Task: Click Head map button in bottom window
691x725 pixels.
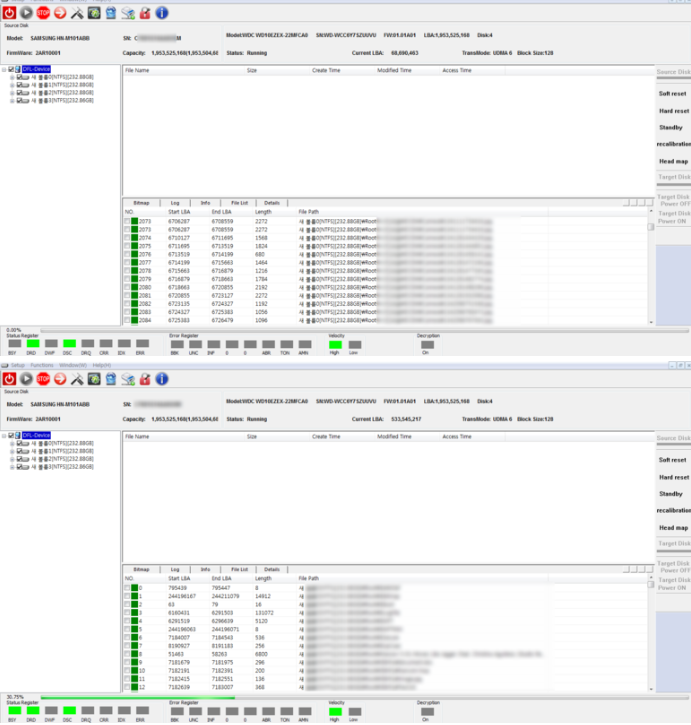Action: coord(673,528)
